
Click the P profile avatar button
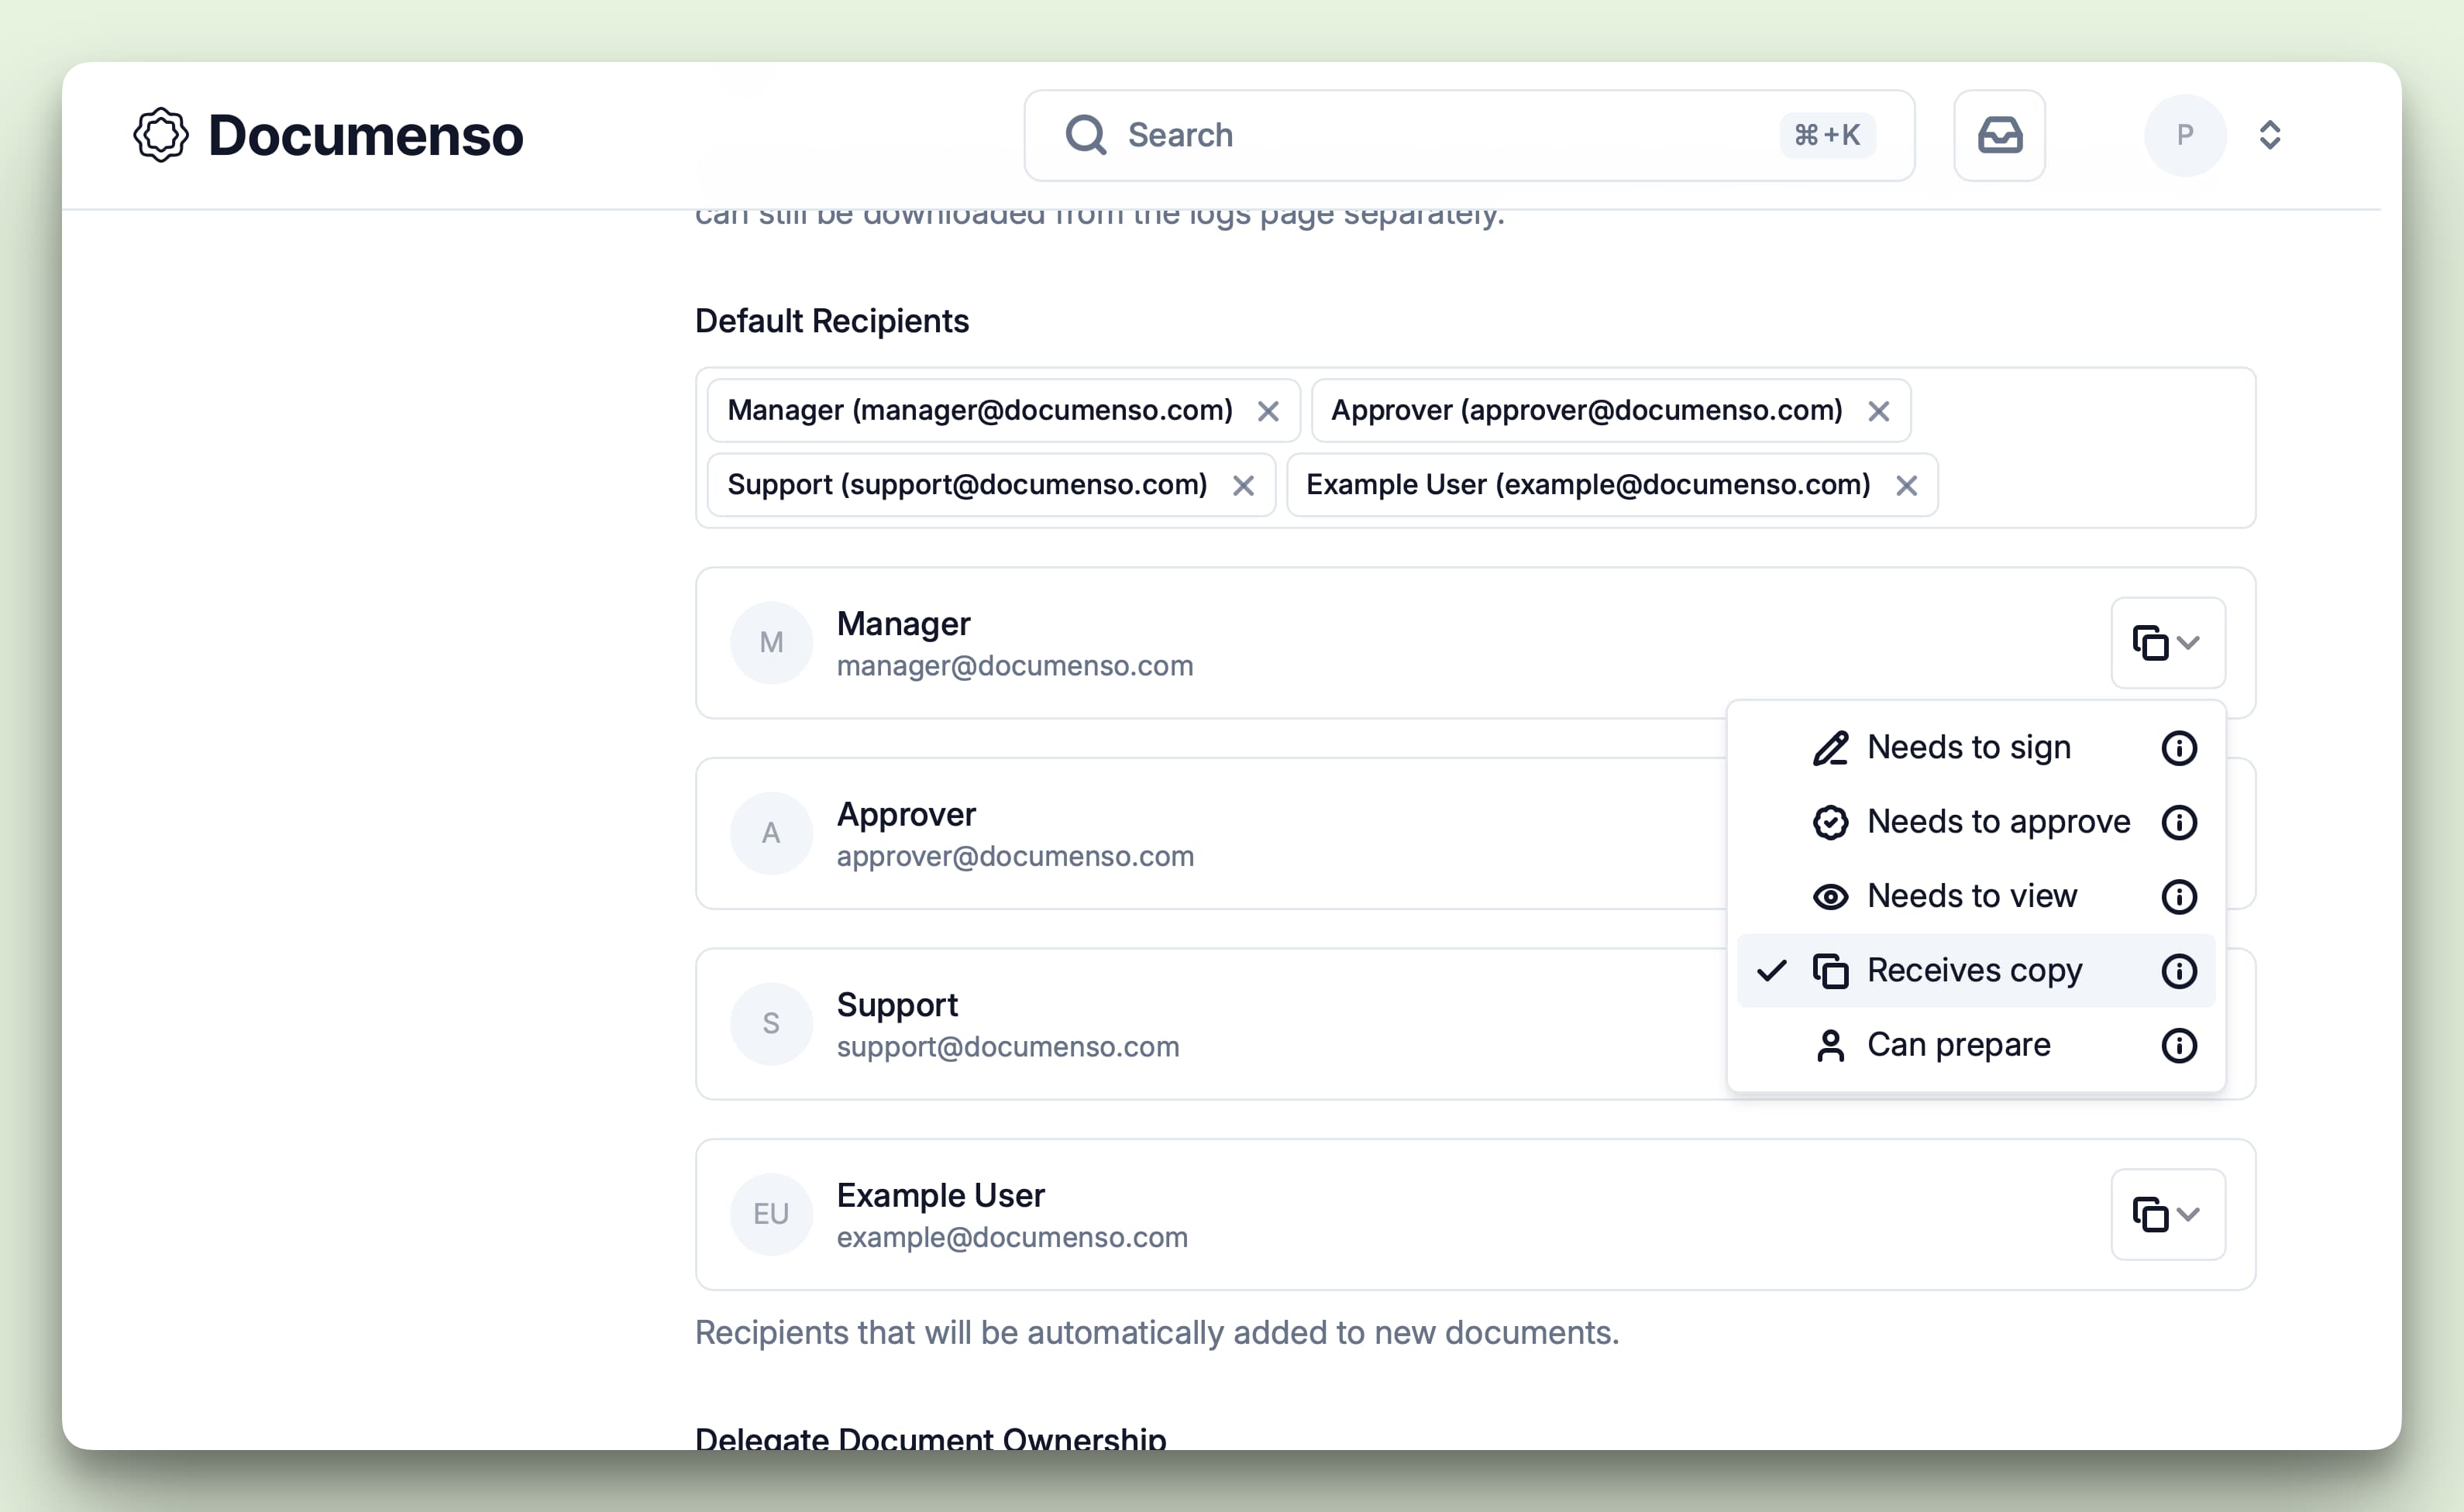(2185, 135)
